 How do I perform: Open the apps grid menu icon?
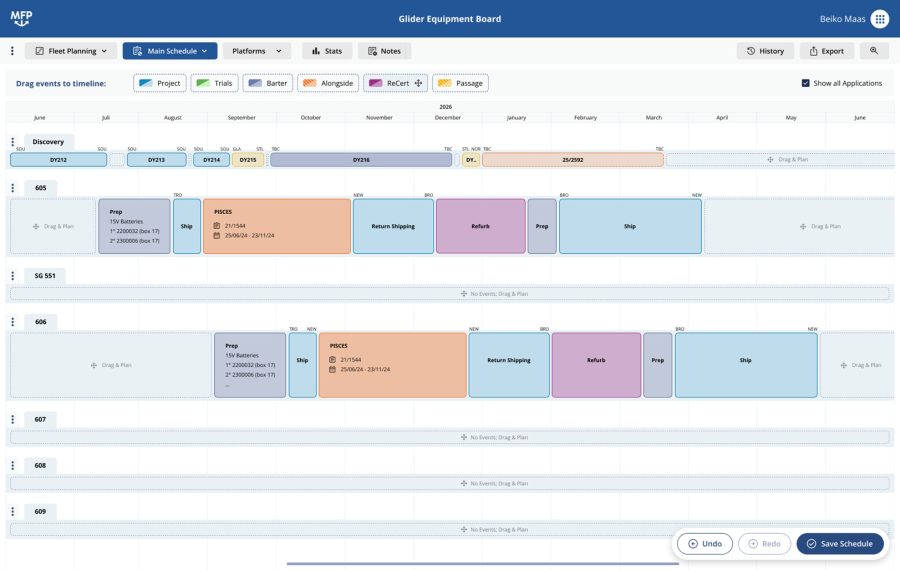click(x=879, y=19)
